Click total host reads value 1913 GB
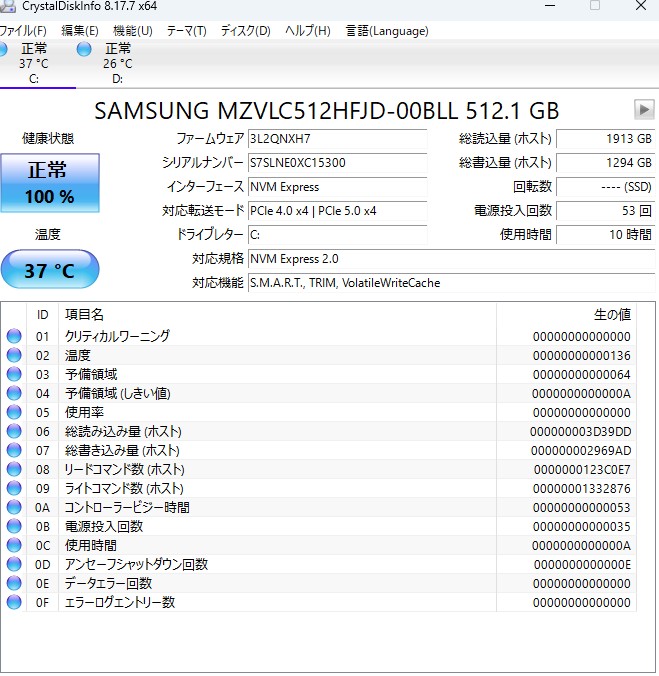Viewport: 659px width, 676px height. 606,139
